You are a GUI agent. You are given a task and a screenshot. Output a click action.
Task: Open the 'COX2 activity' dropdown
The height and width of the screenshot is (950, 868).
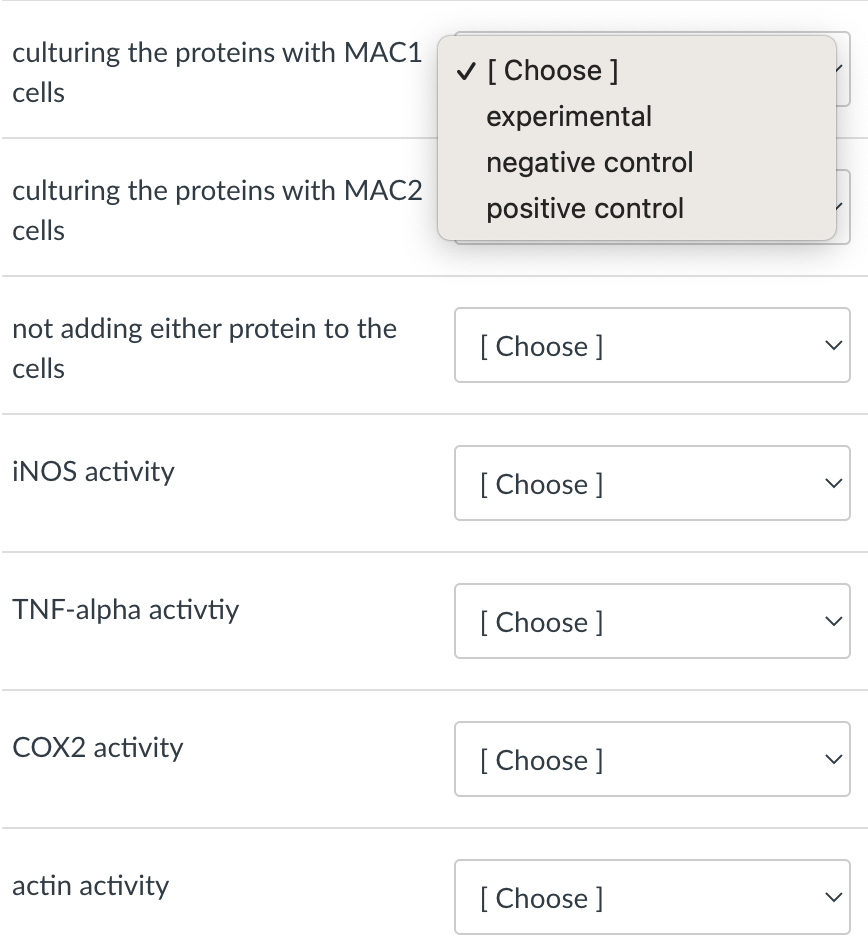[x=652, y=759]
